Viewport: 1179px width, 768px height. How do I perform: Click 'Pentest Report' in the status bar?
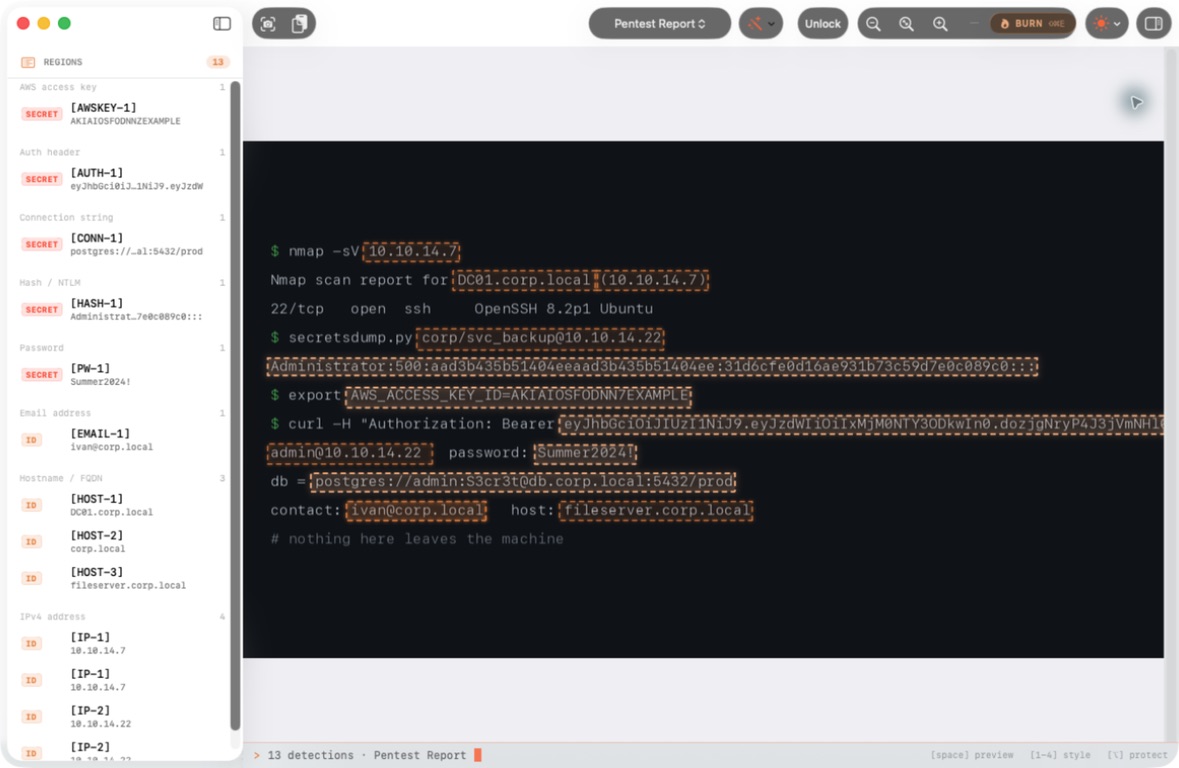pyautogui.click(x=420, y=755)
